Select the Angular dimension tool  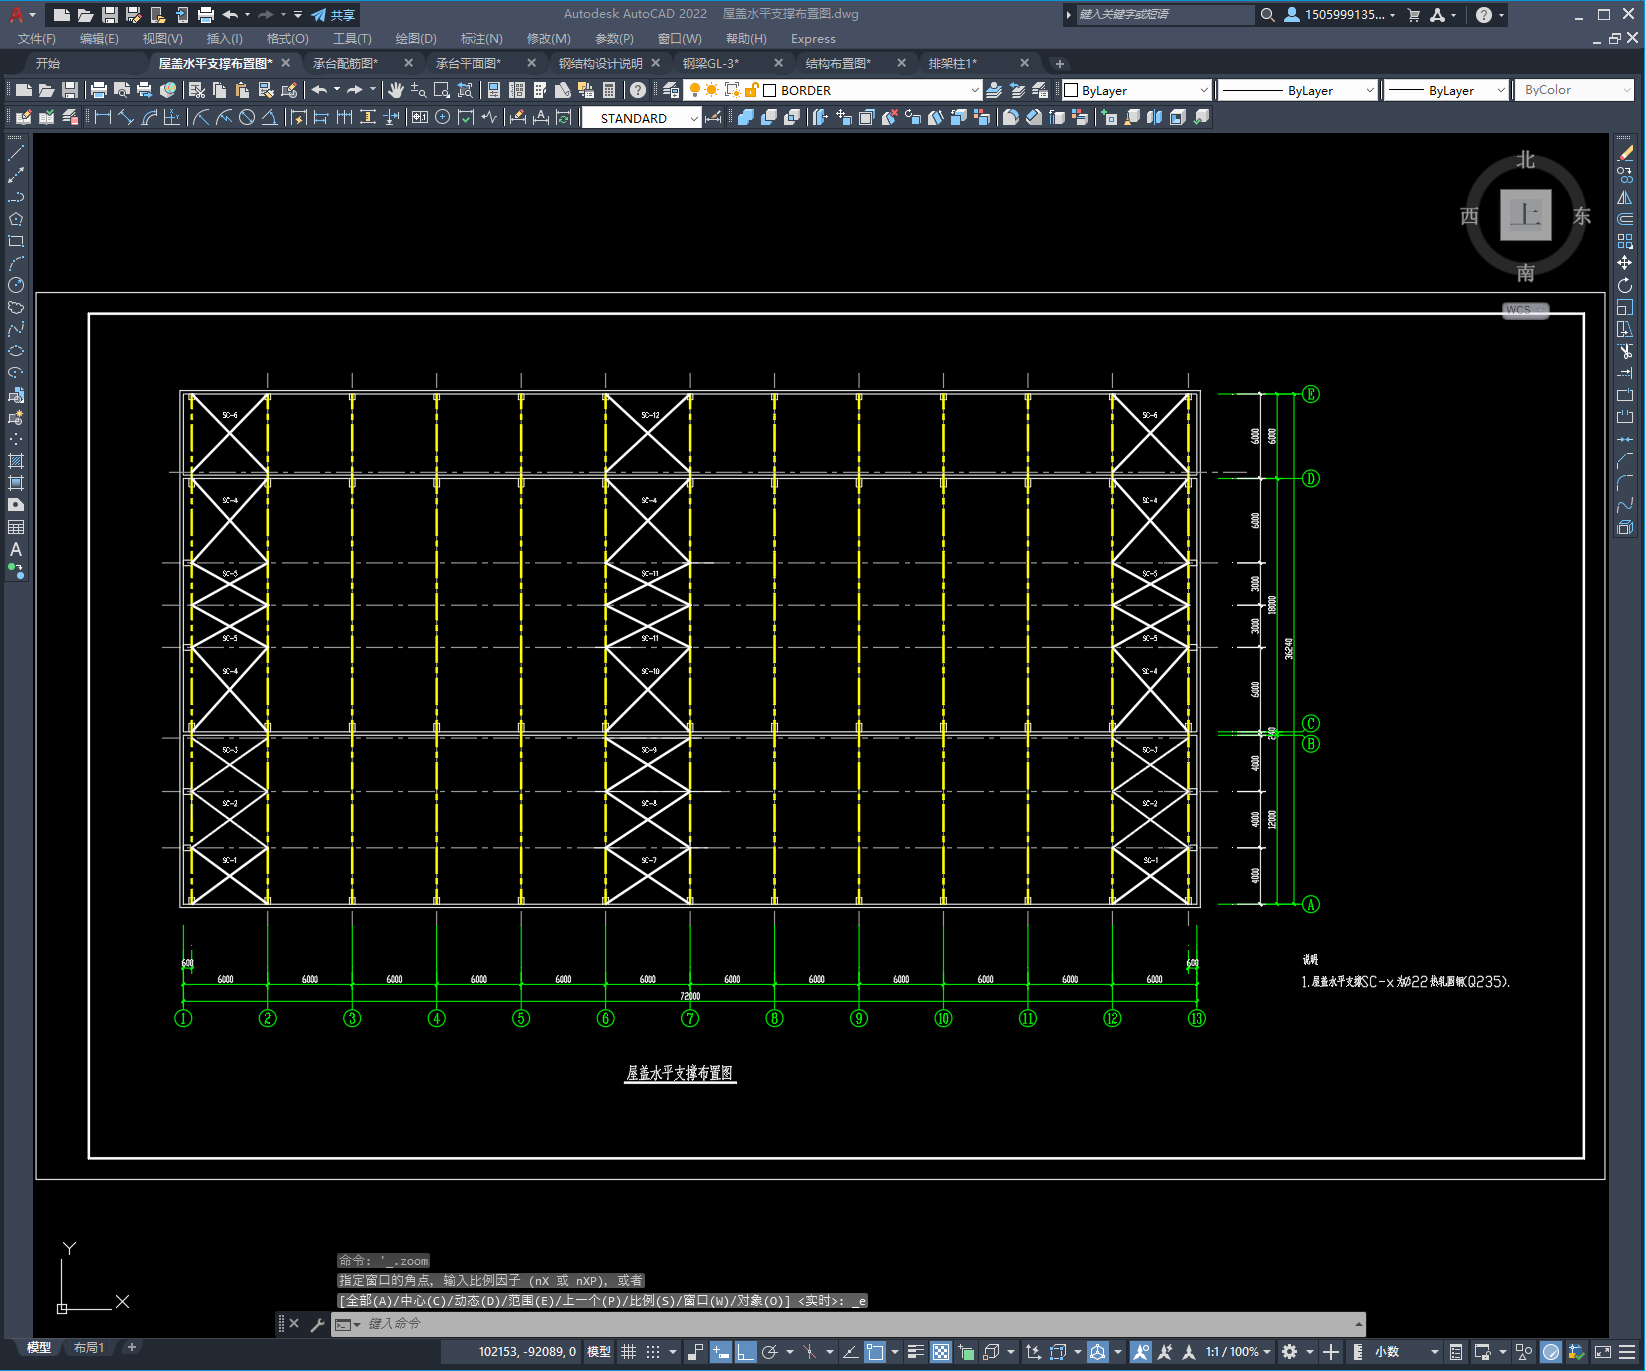269,117
